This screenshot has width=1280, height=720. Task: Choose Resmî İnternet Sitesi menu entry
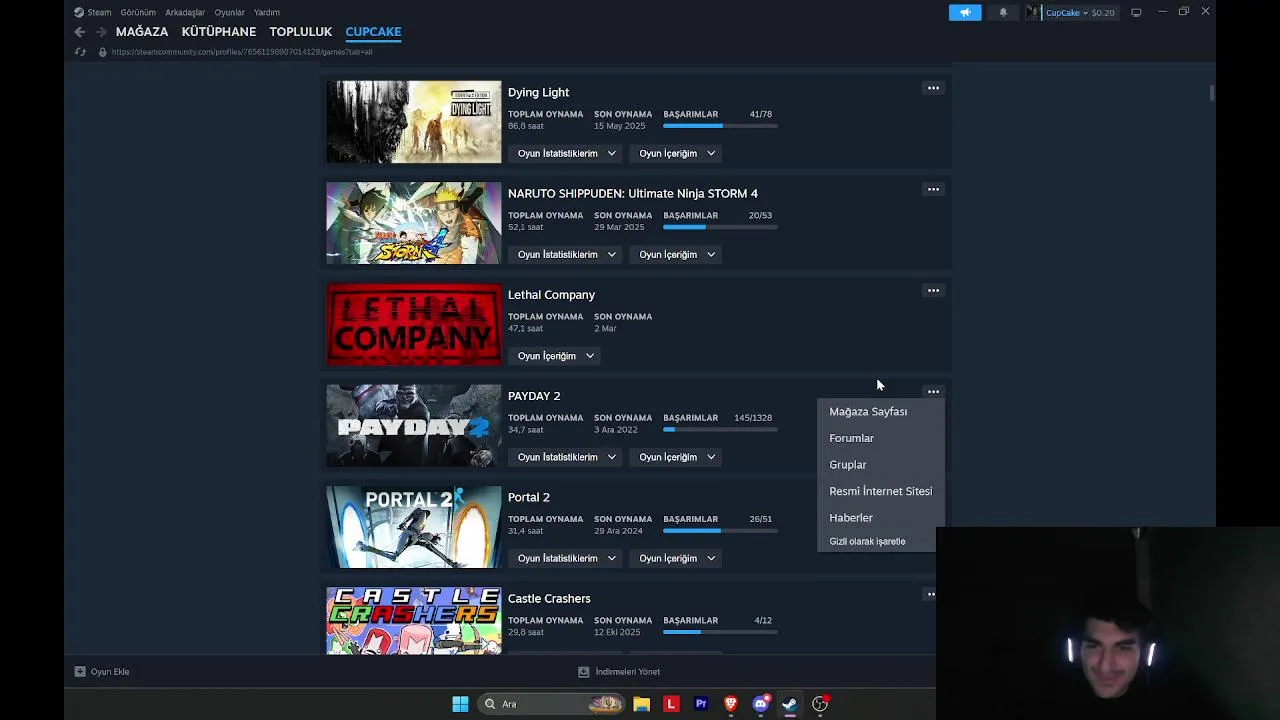[x=880, y=491]
